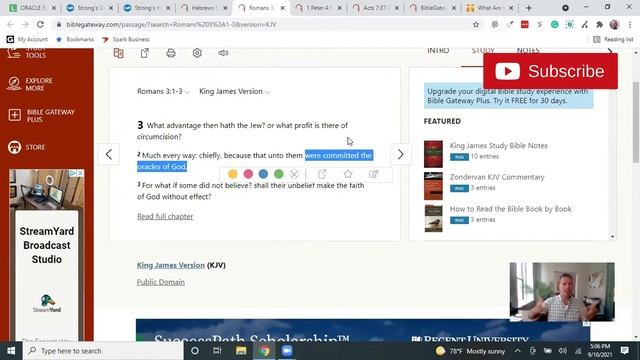Click the Windows Start button
The width and height of the screenshot is (640, 360).
click(x=11, y=351)
